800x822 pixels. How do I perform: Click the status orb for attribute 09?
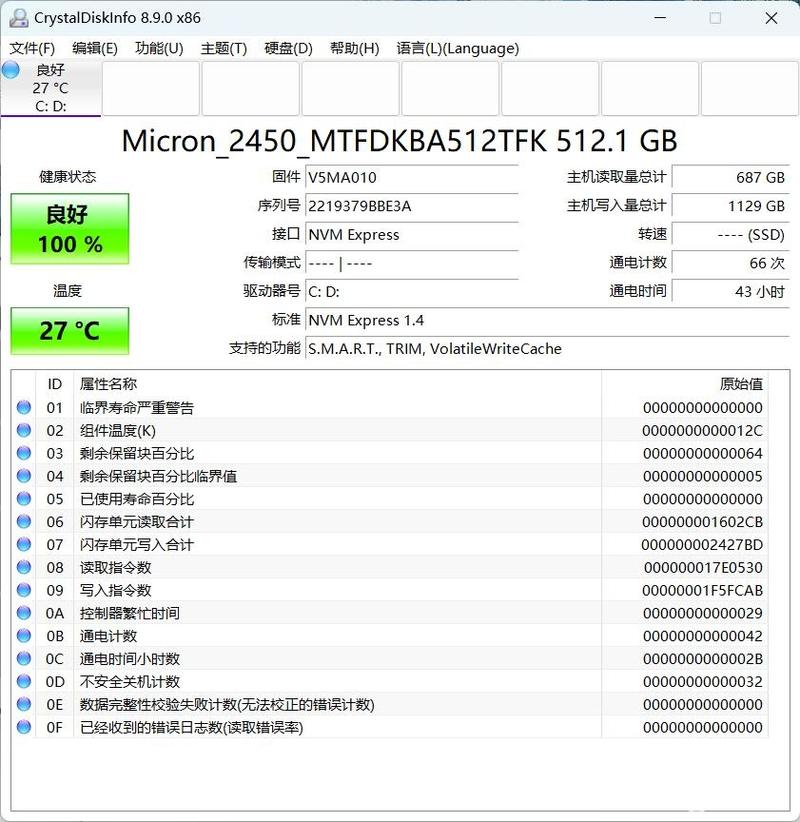24,590
